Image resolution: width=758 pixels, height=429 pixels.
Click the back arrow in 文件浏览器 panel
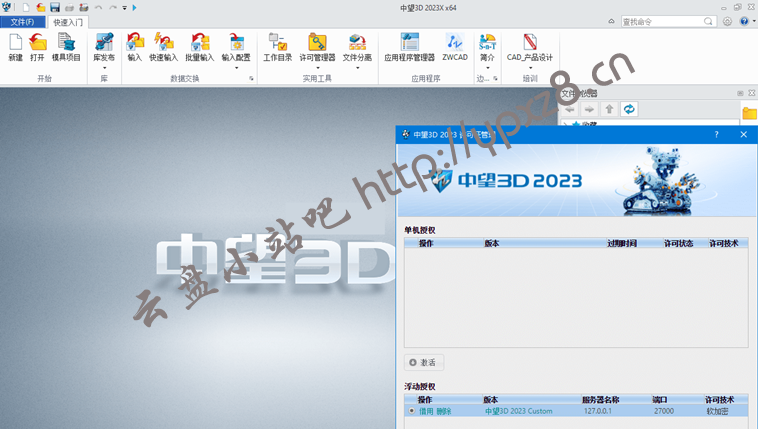570,109
